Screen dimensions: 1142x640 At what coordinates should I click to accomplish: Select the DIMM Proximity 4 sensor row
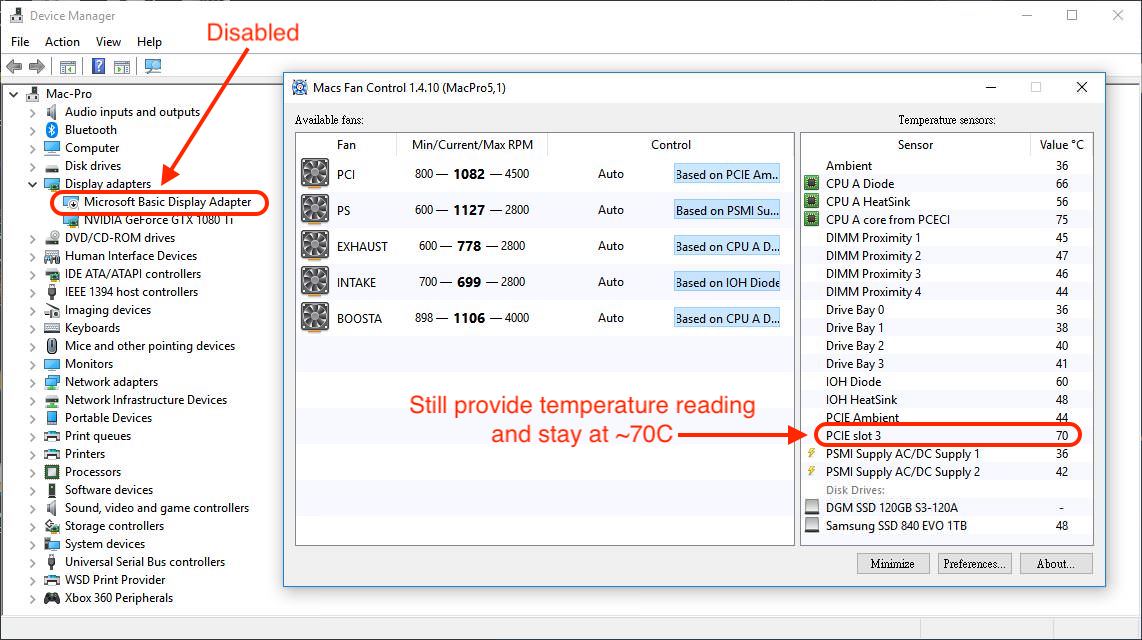[x=947, y=291]
